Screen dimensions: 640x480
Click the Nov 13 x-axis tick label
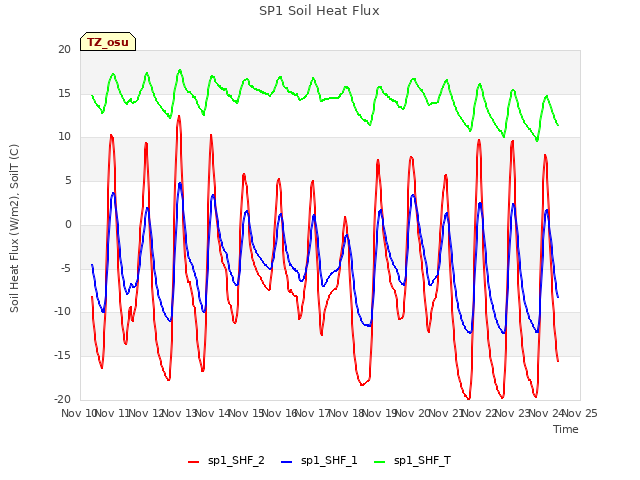180,413
